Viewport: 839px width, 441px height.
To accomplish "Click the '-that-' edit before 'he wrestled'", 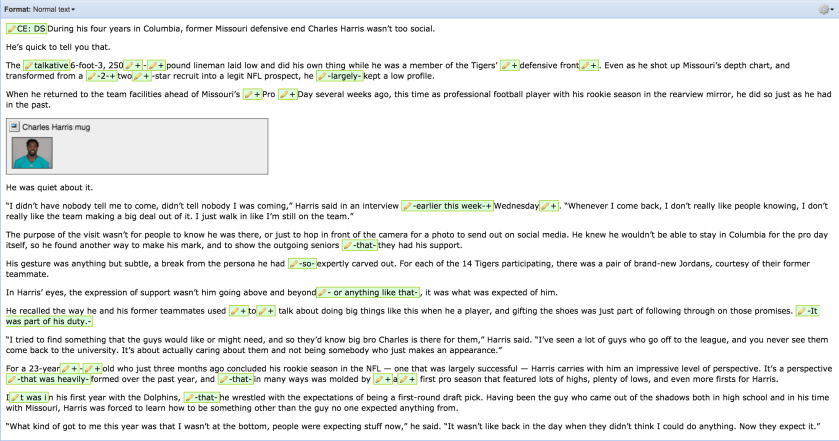I will (x=202, y=397).
